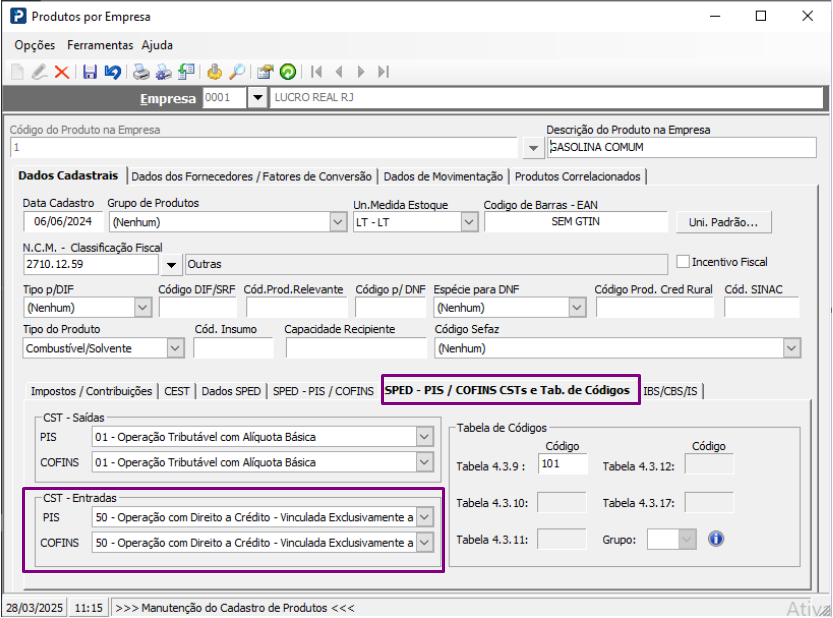Click the green refresh icon
Viewport: 833px width, 618px height.
point(288,72)
